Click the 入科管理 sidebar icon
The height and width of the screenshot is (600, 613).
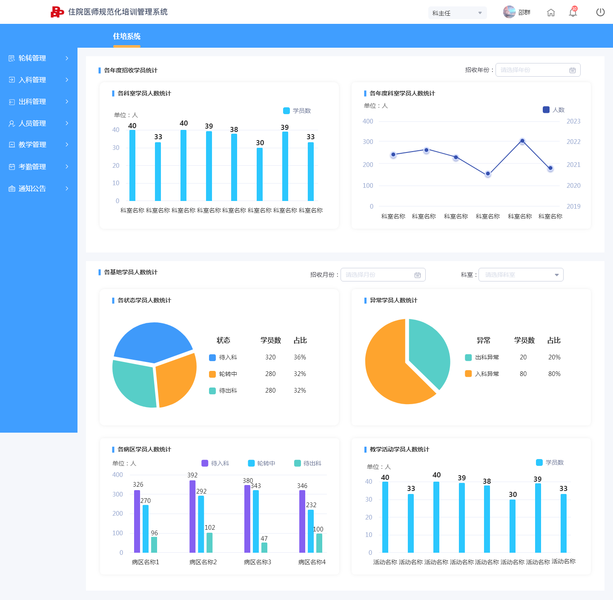pos(12,80)
